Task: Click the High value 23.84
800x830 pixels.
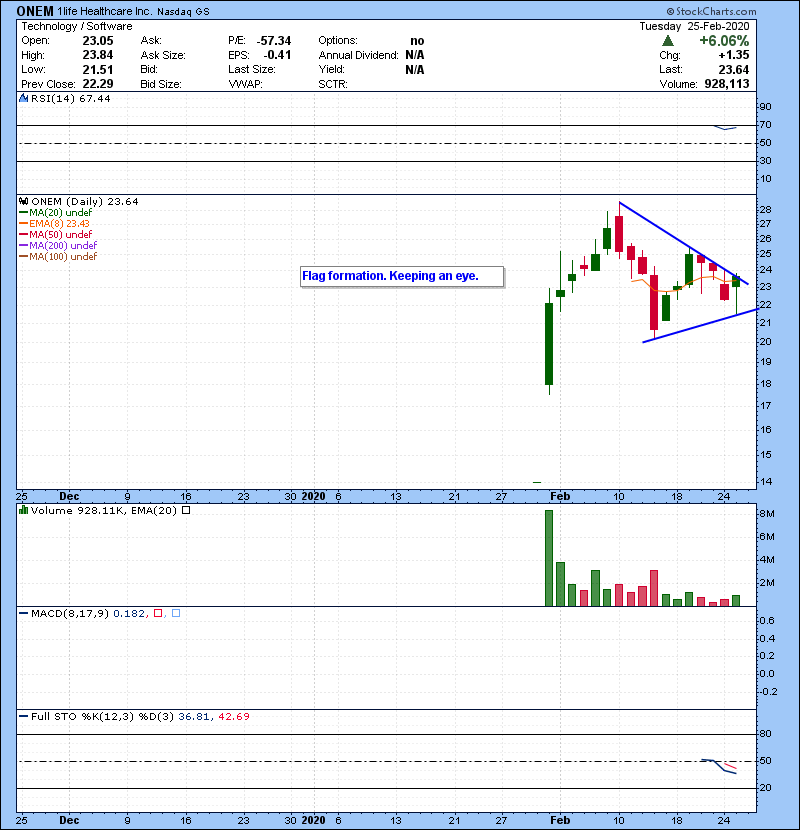Action: [x=98, y=55]
